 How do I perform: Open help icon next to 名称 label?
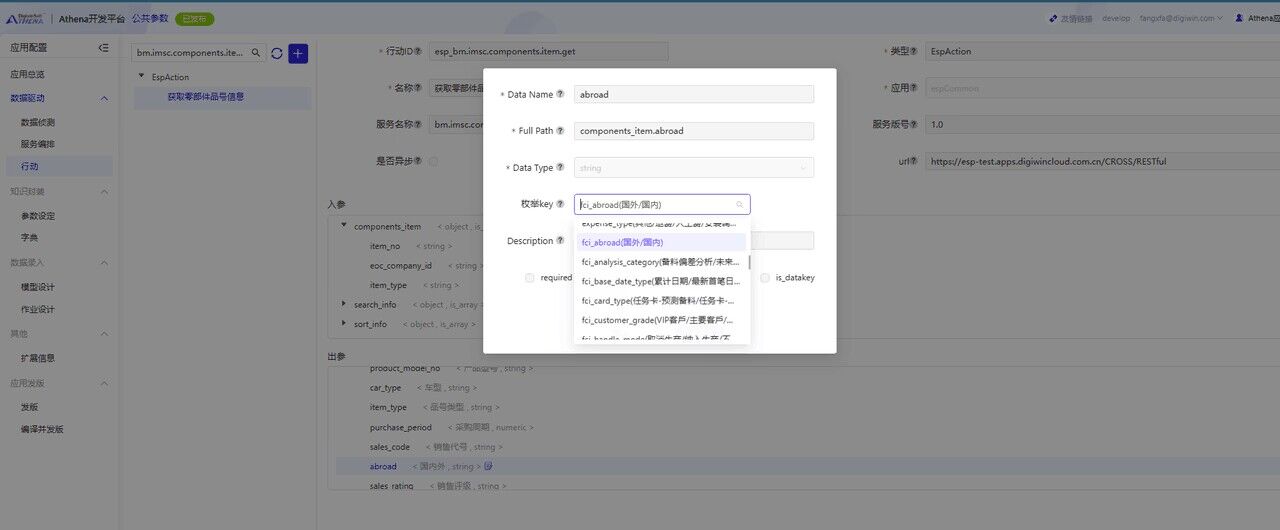(418, 88)
